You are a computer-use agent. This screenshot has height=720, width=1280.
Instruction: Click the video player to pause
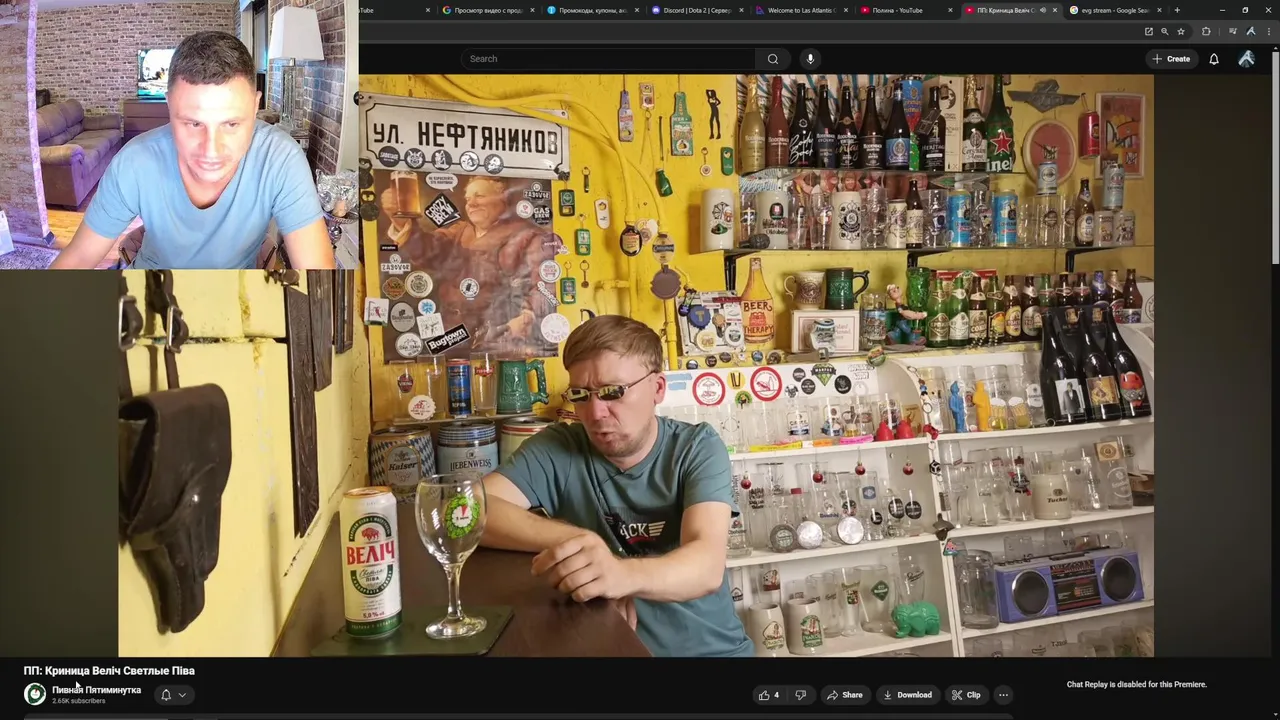[x=637, y=365]
